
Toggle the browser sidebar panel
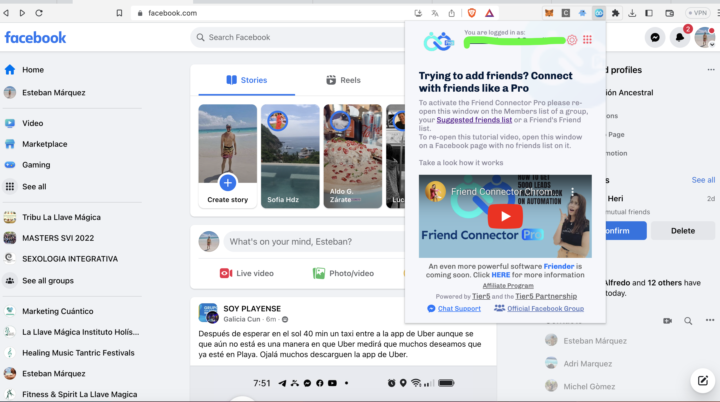pos(649,13)
